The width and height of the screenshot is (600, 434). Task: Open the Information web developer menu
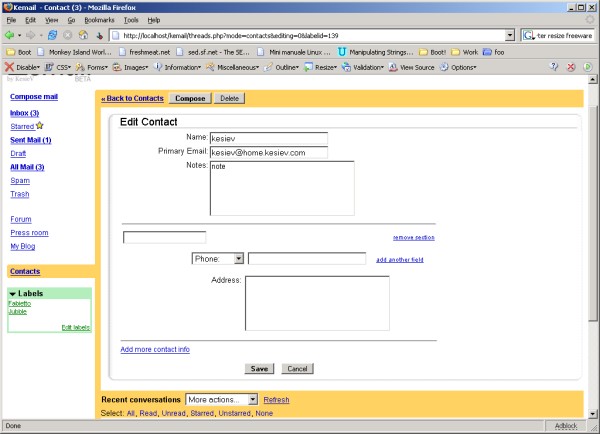[x=177, y=67]
